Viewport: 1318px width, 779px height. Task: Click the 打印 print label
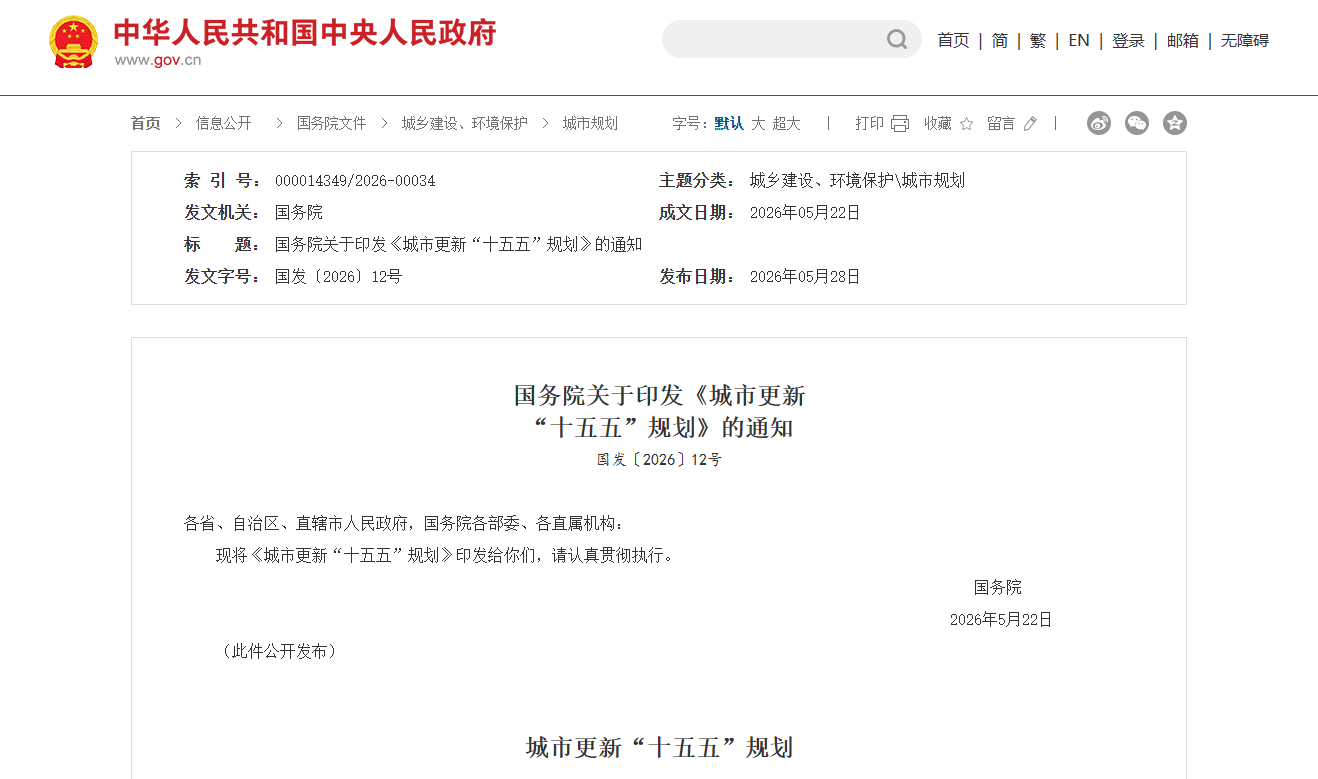(869, 123)
